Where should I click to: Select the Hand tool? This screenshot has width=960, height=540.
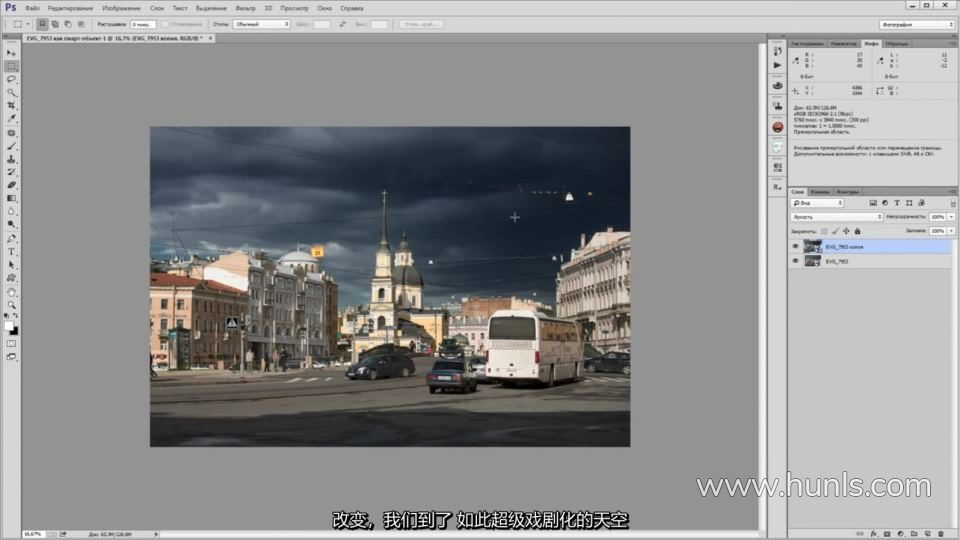12,292
